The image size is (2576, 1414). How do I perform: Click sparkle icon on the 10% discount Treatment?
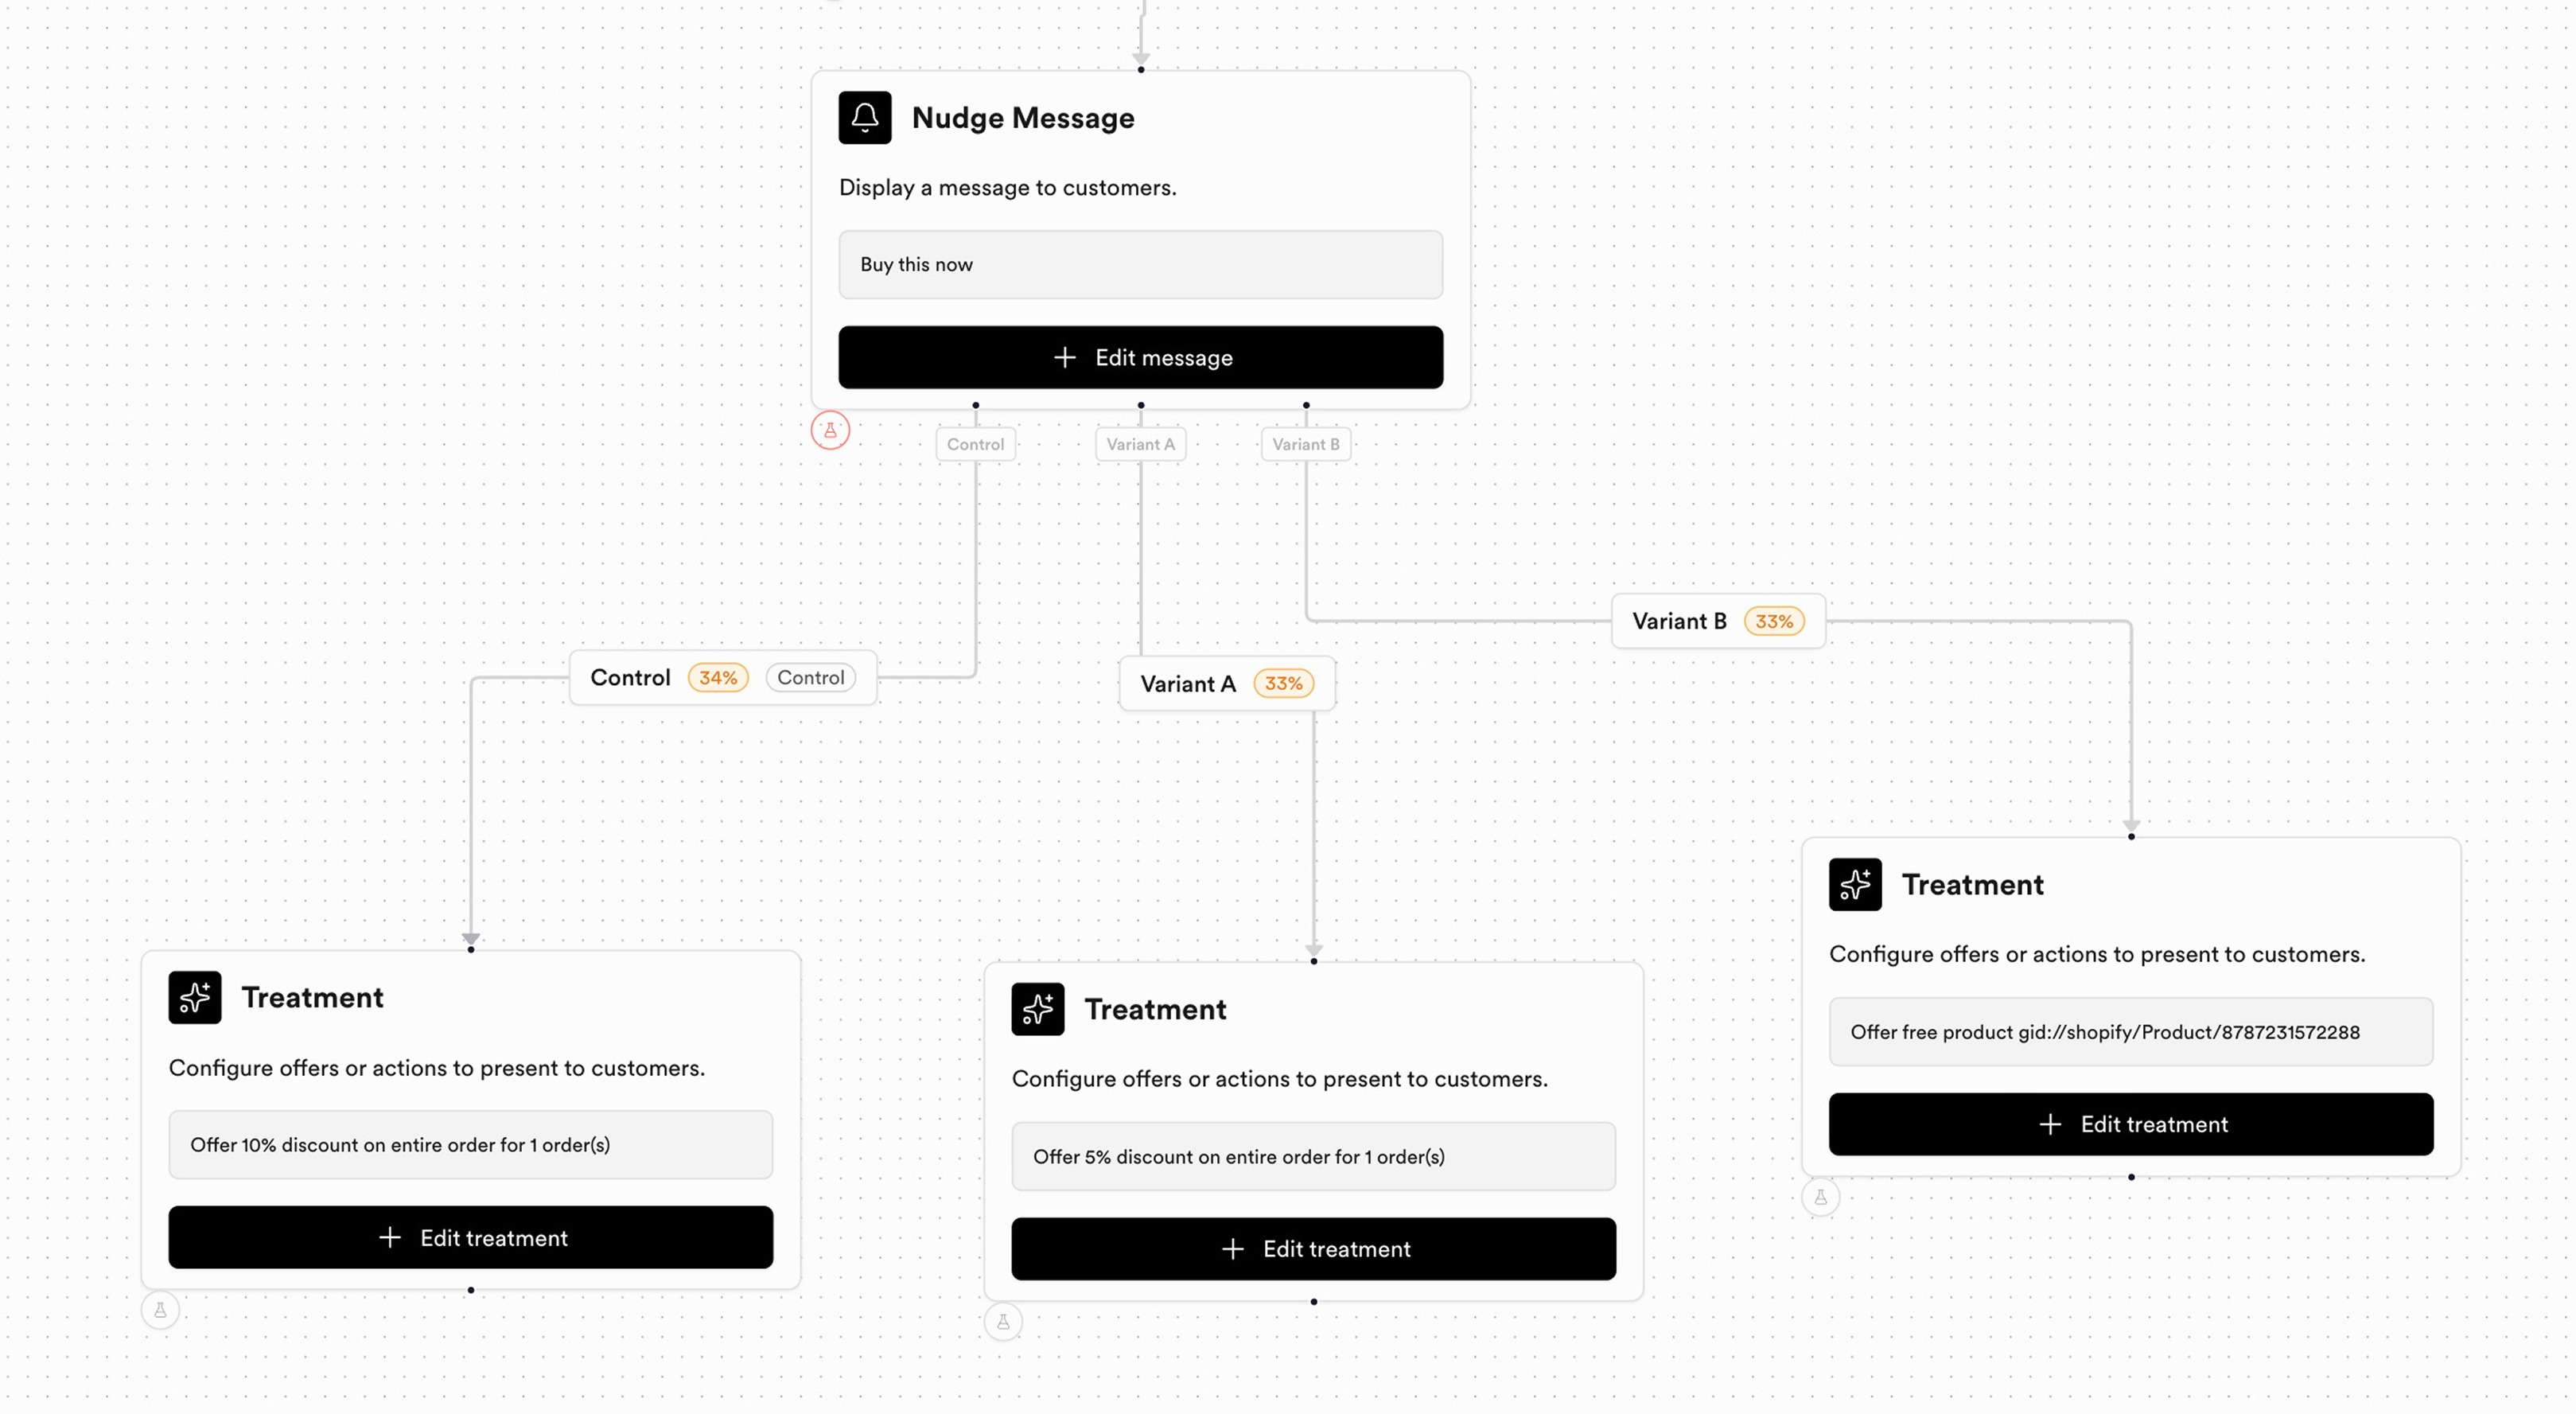[195, 998]
